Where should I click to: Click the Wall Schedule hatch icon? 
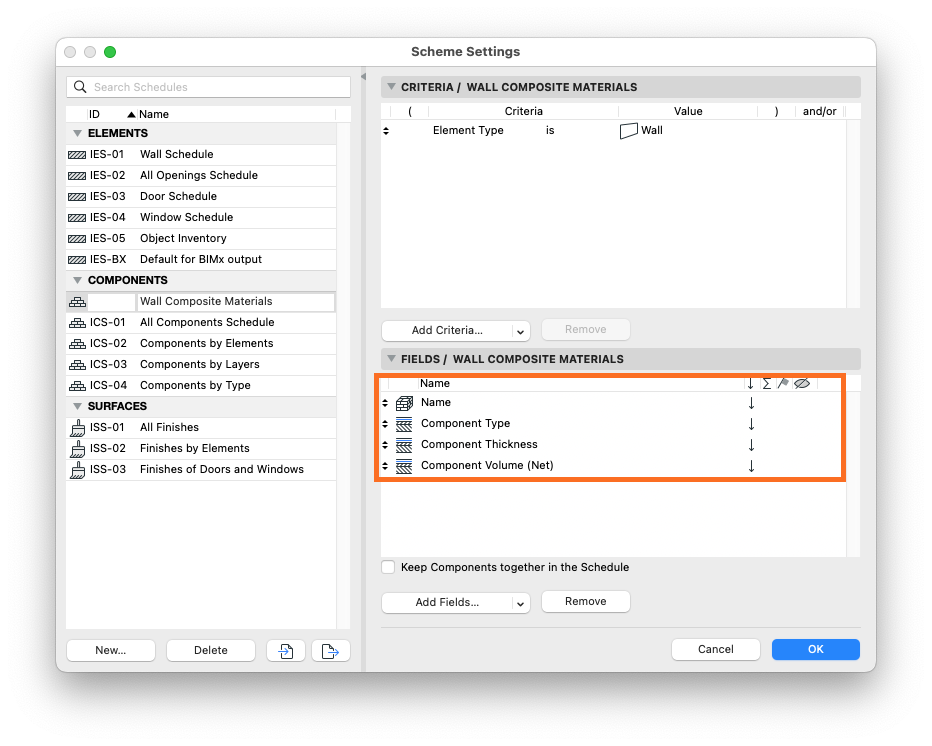[77, 155]
